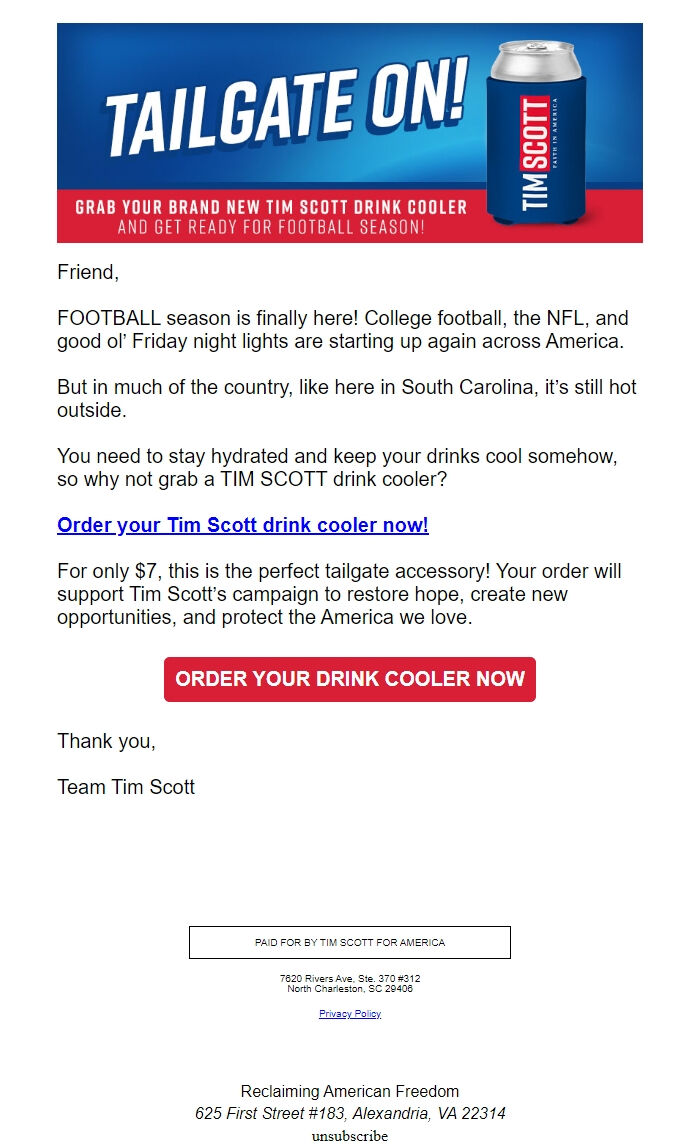
Task: Select the FOOTBALL season paragraph
Action: tap(340, 331)
